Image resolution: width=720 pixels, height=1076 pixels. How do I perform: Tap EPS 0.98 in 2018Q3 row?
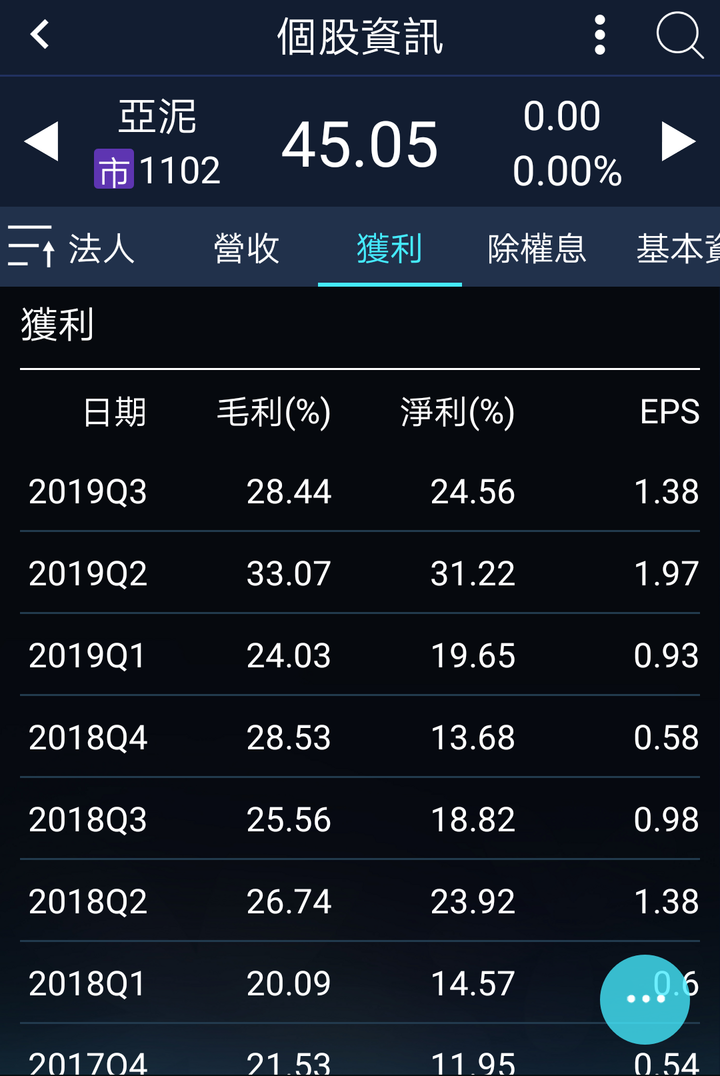click(x=666, y=820)
